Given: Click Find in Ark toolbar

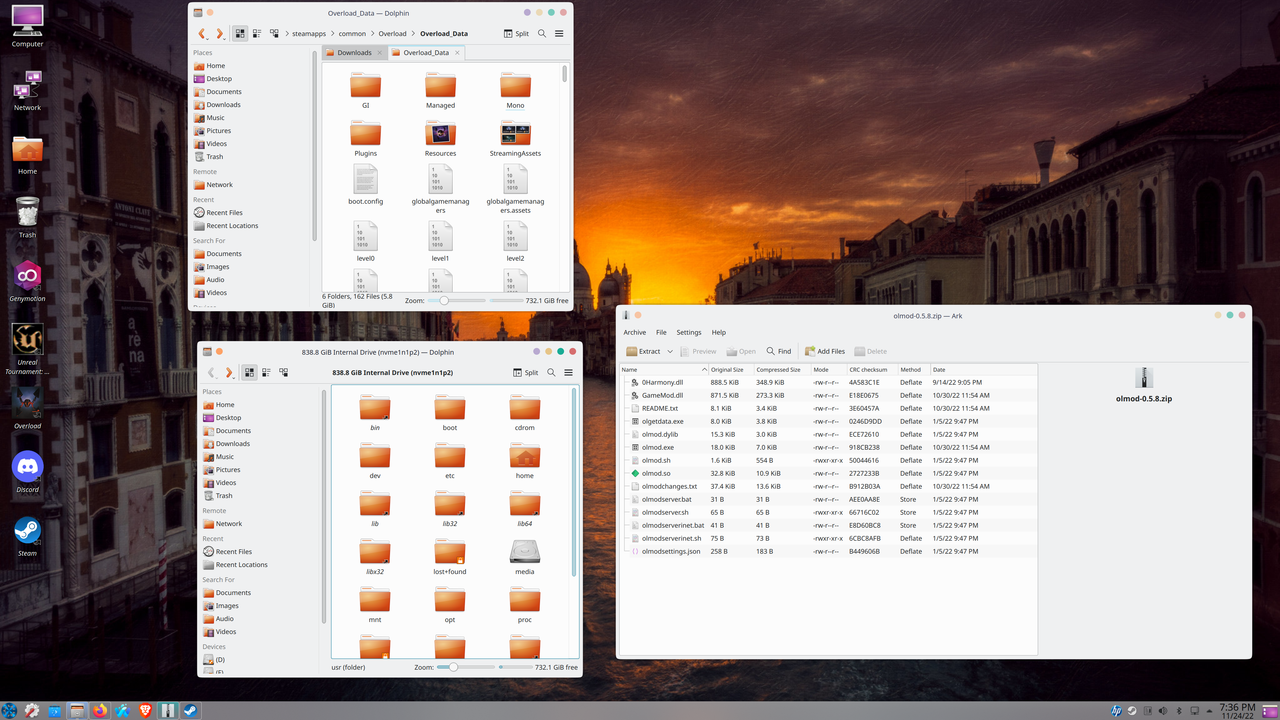Looking at the screenshot, I should (x=779, y=351).
